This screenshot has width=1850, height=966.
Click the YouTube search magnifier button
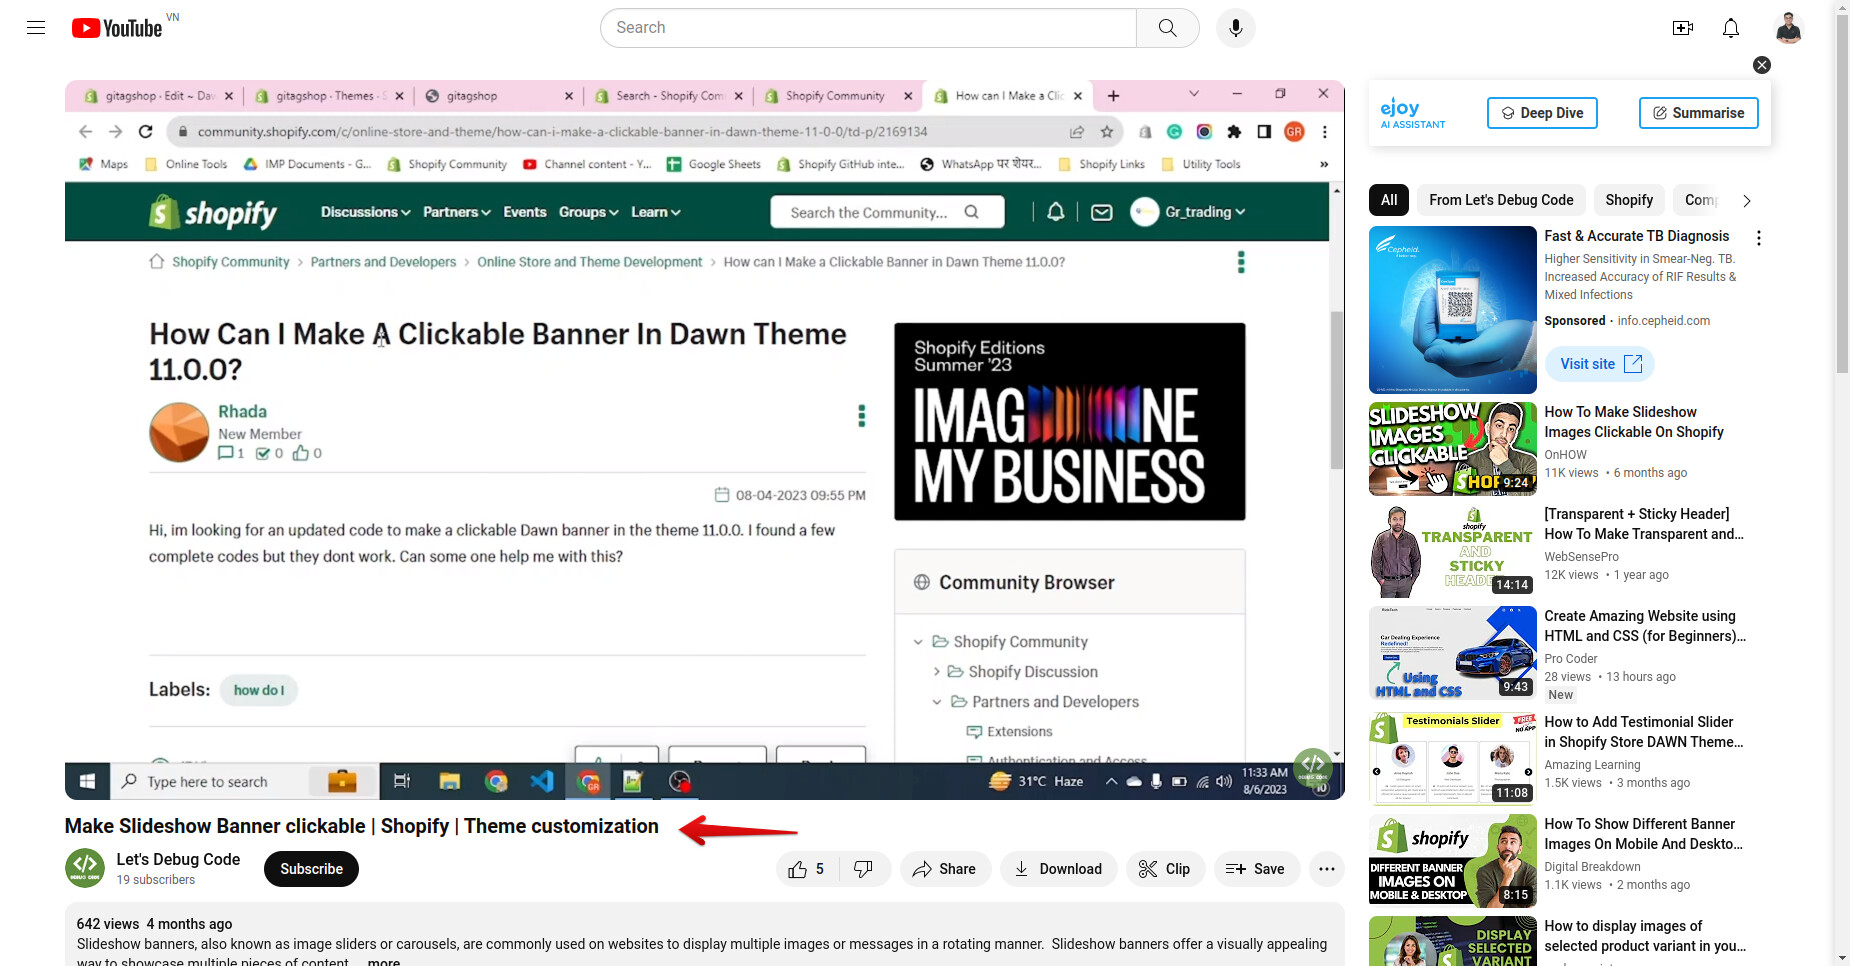pyautogui.click(x=1167, y=28)
